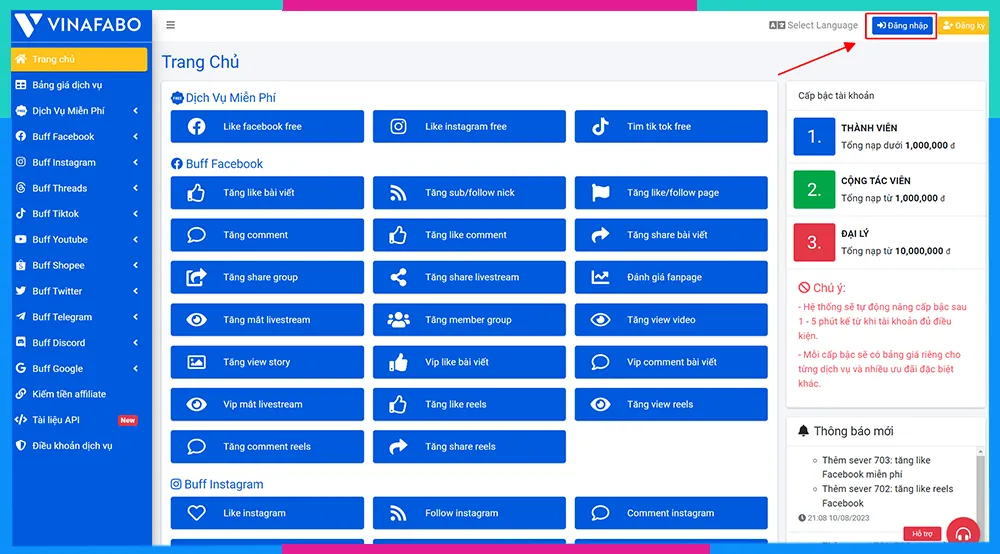
Task: Click Instagram icon on Like instagram free
Action: pos(398,126)
